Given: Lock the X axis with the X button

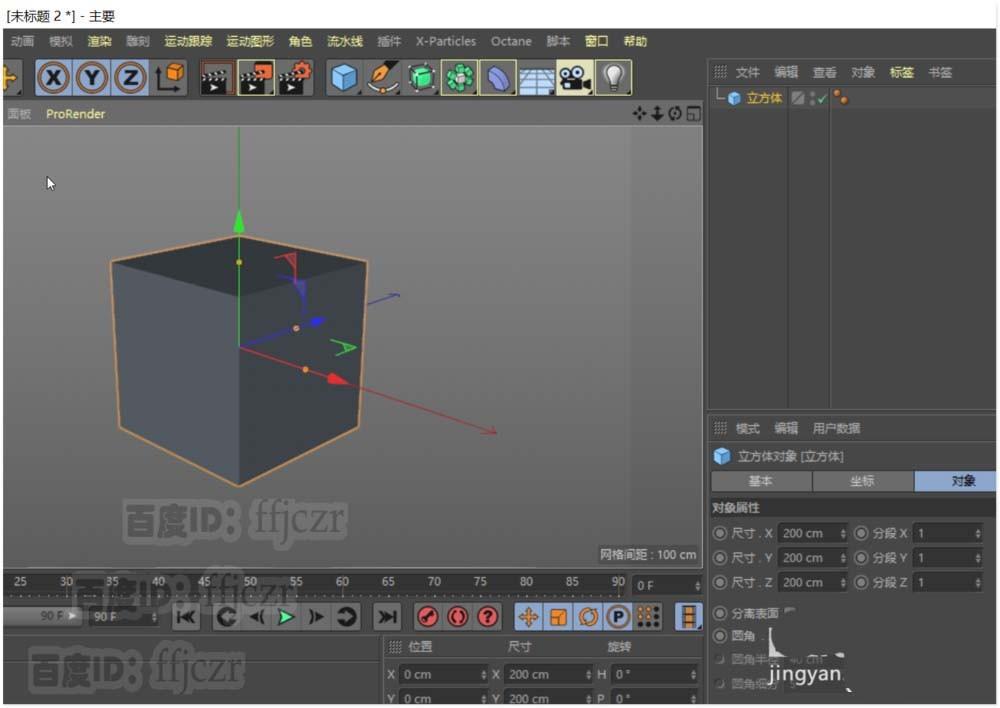Looking at the screenshot, I should pos(53,77).
